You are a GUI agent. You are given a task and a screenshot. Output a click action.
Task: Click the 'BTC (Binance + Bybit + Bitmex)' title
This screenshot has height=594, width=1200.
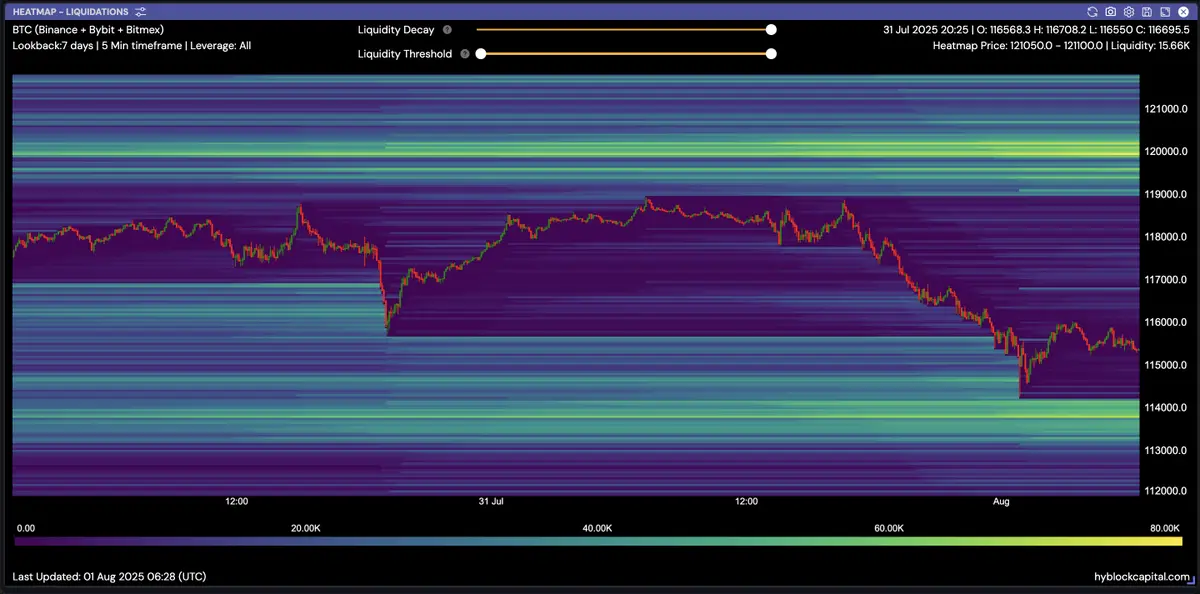pos(88,30)
